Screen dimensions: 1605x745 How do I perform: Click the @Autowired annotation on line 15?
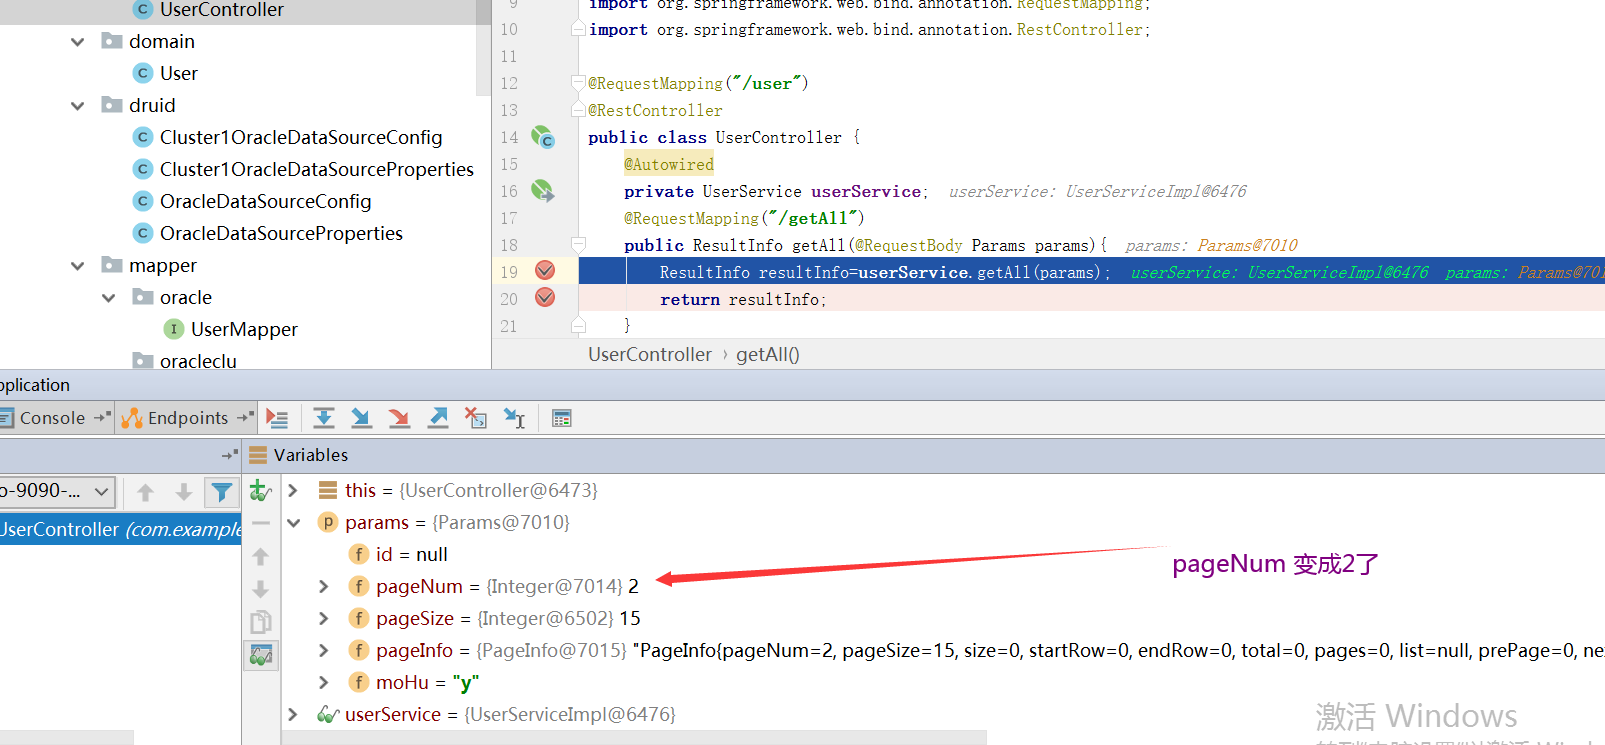668,164
